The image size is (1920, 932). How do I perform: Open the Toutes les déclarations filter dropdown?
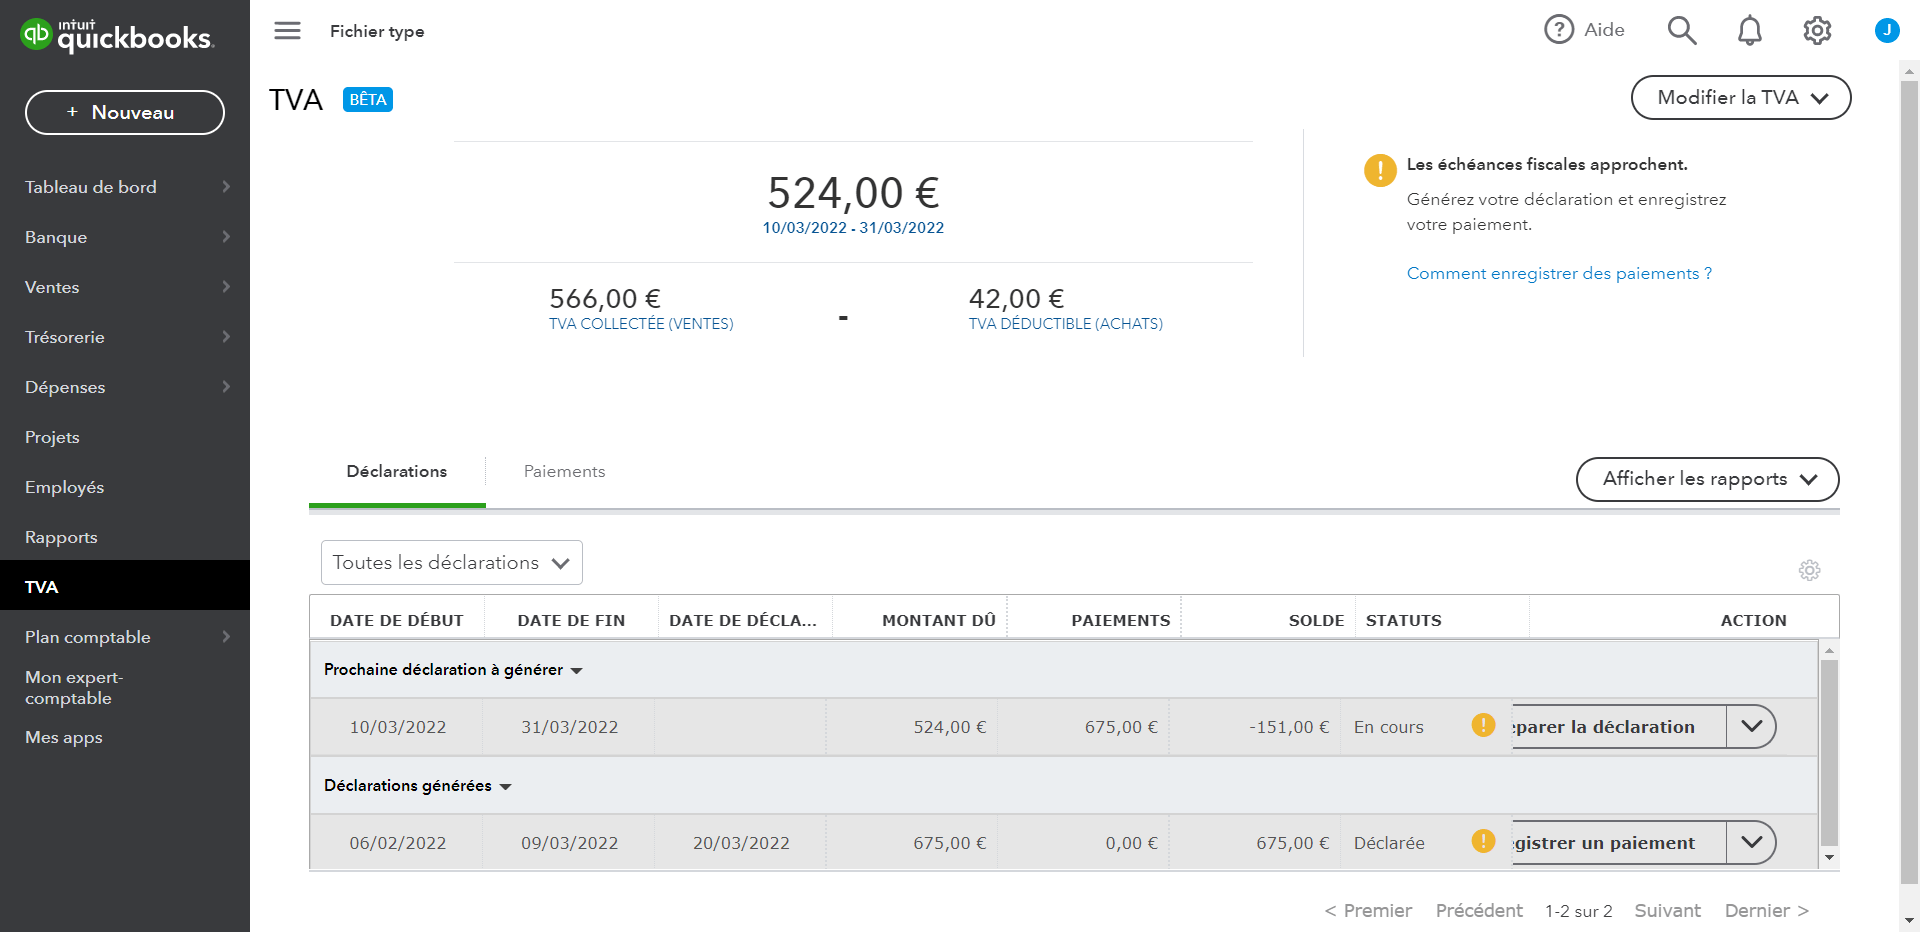451,563
